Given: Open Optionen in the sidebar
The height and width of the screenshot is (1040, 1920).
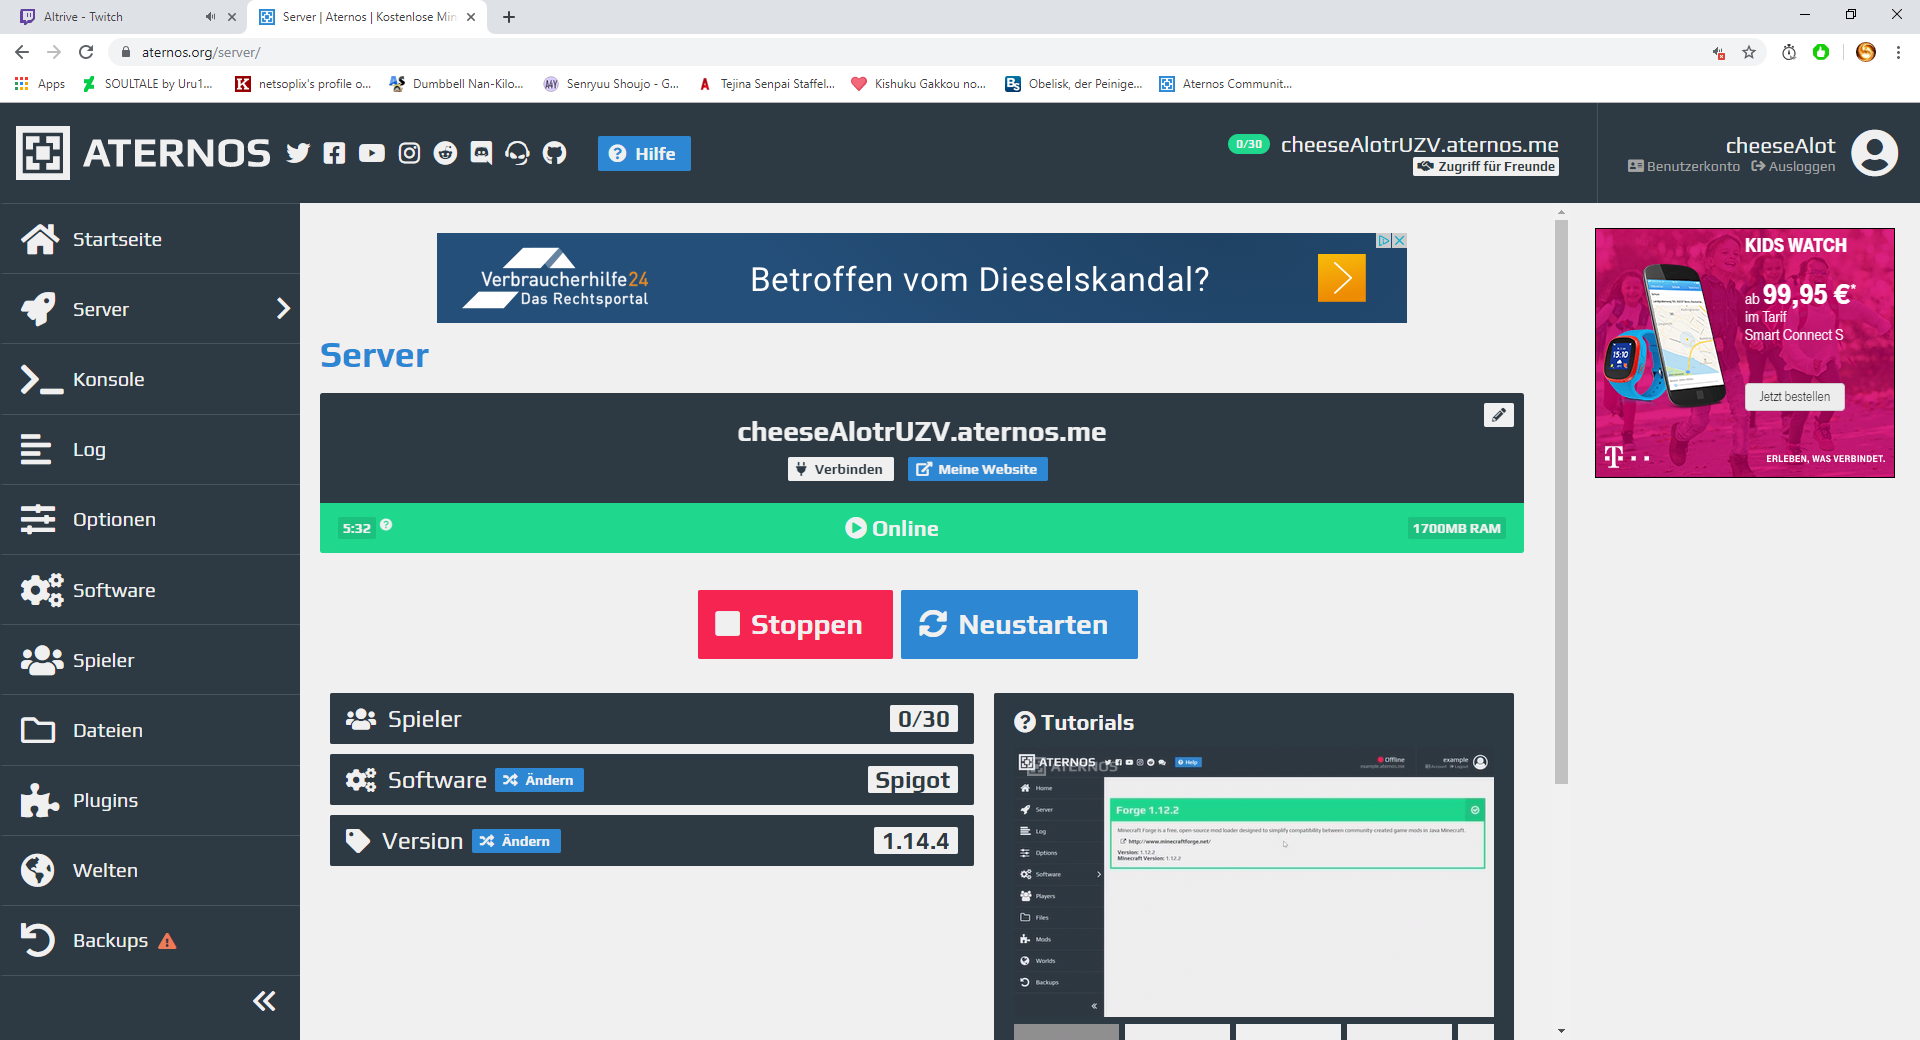Looking at the screenshot, I should pos(150,519).
